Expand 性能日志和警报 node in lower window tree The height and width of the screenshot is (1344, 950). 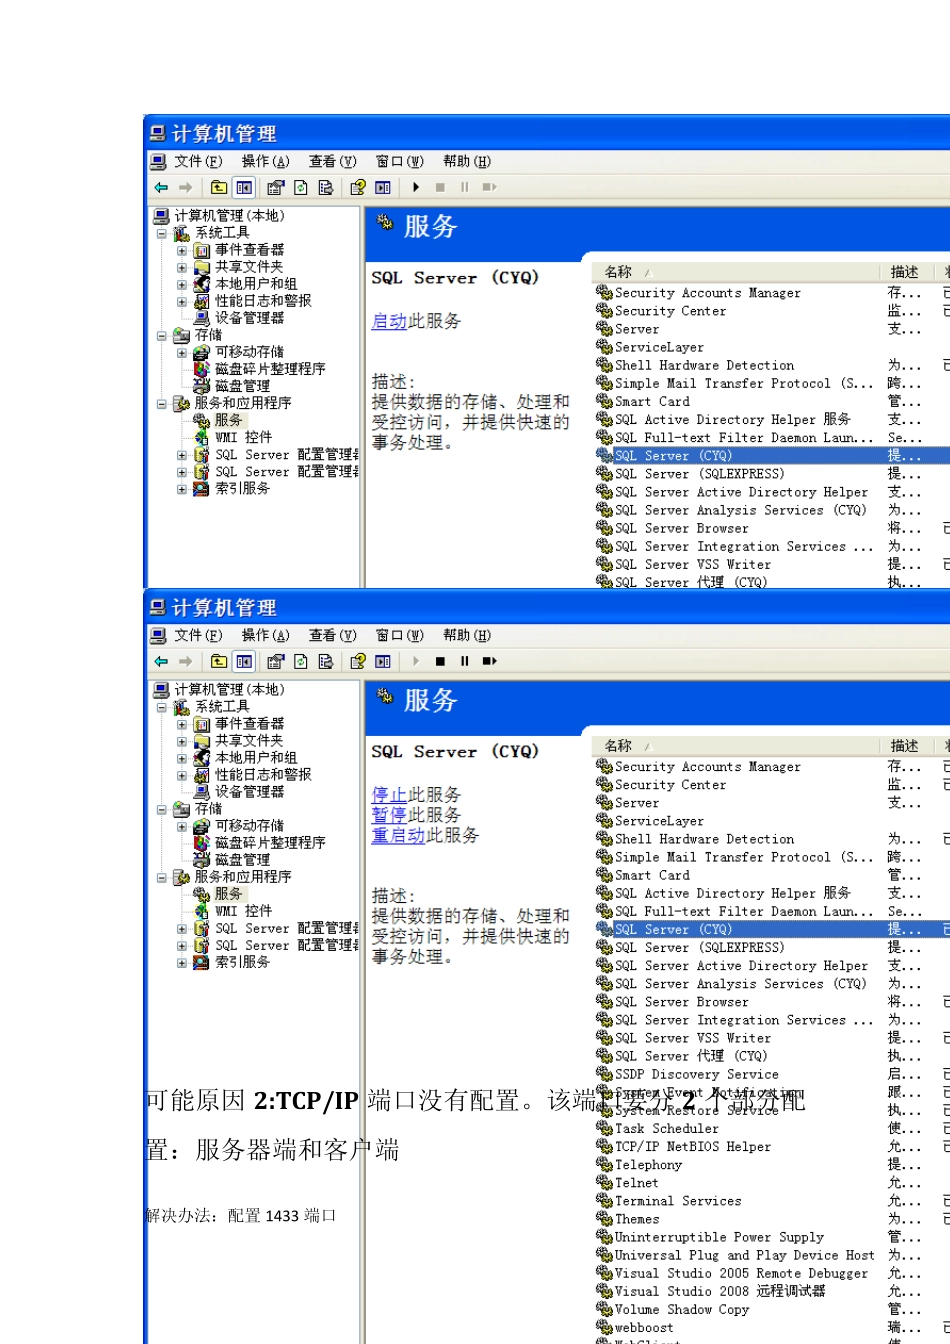click(182, 775)
